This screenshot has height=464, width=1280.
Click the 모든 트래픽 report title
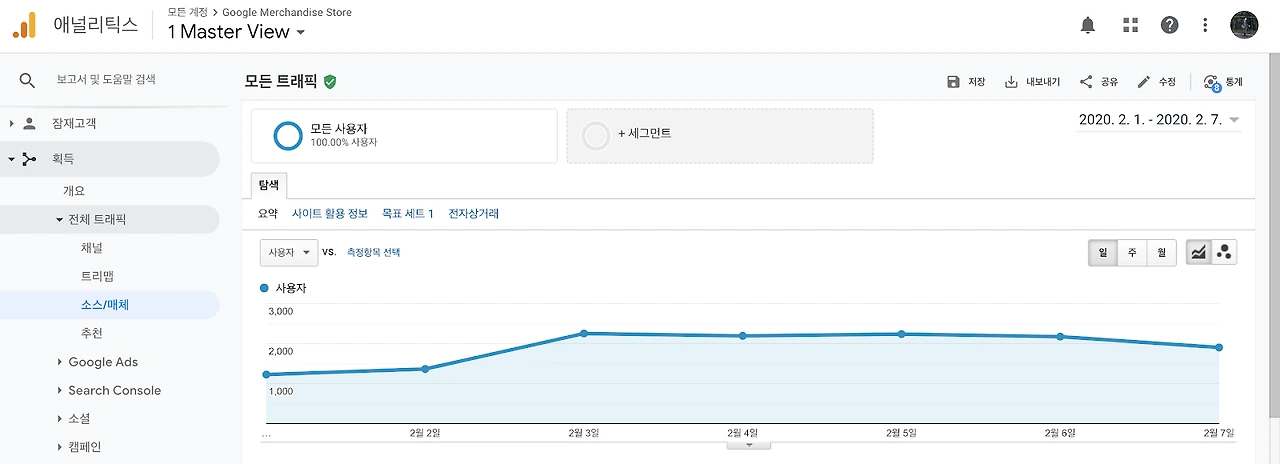(x=279, y=82)
